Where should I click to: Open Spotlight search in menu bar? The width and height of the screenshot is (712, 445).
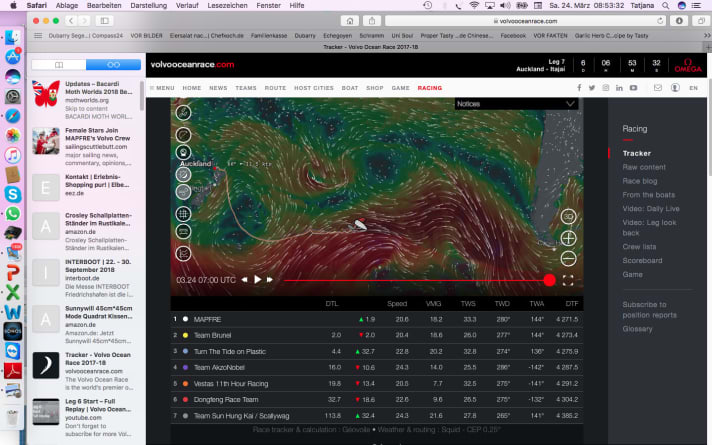(665, 5)
